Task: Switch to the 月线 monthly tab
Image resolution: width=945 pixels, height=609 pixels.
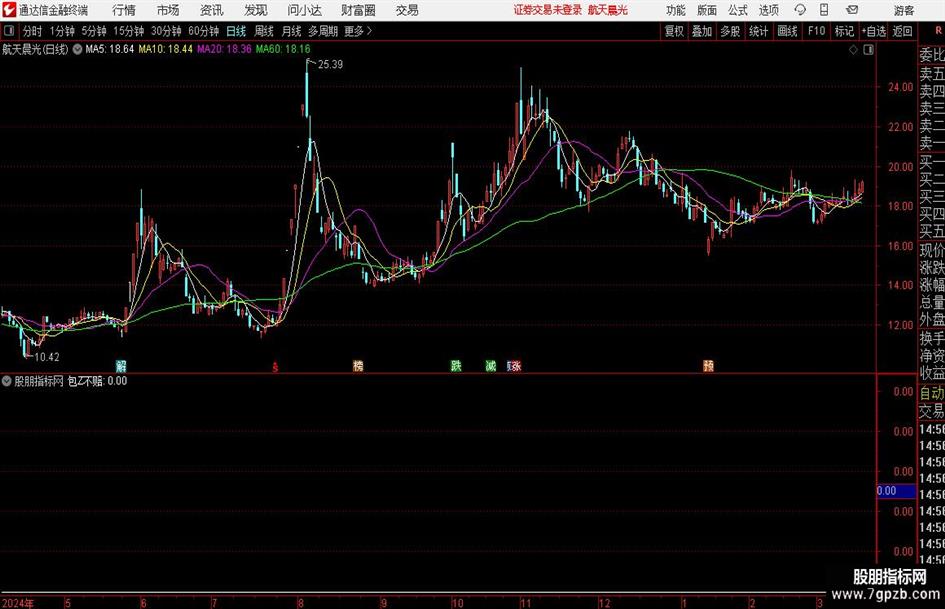Action: click(291, 31)
